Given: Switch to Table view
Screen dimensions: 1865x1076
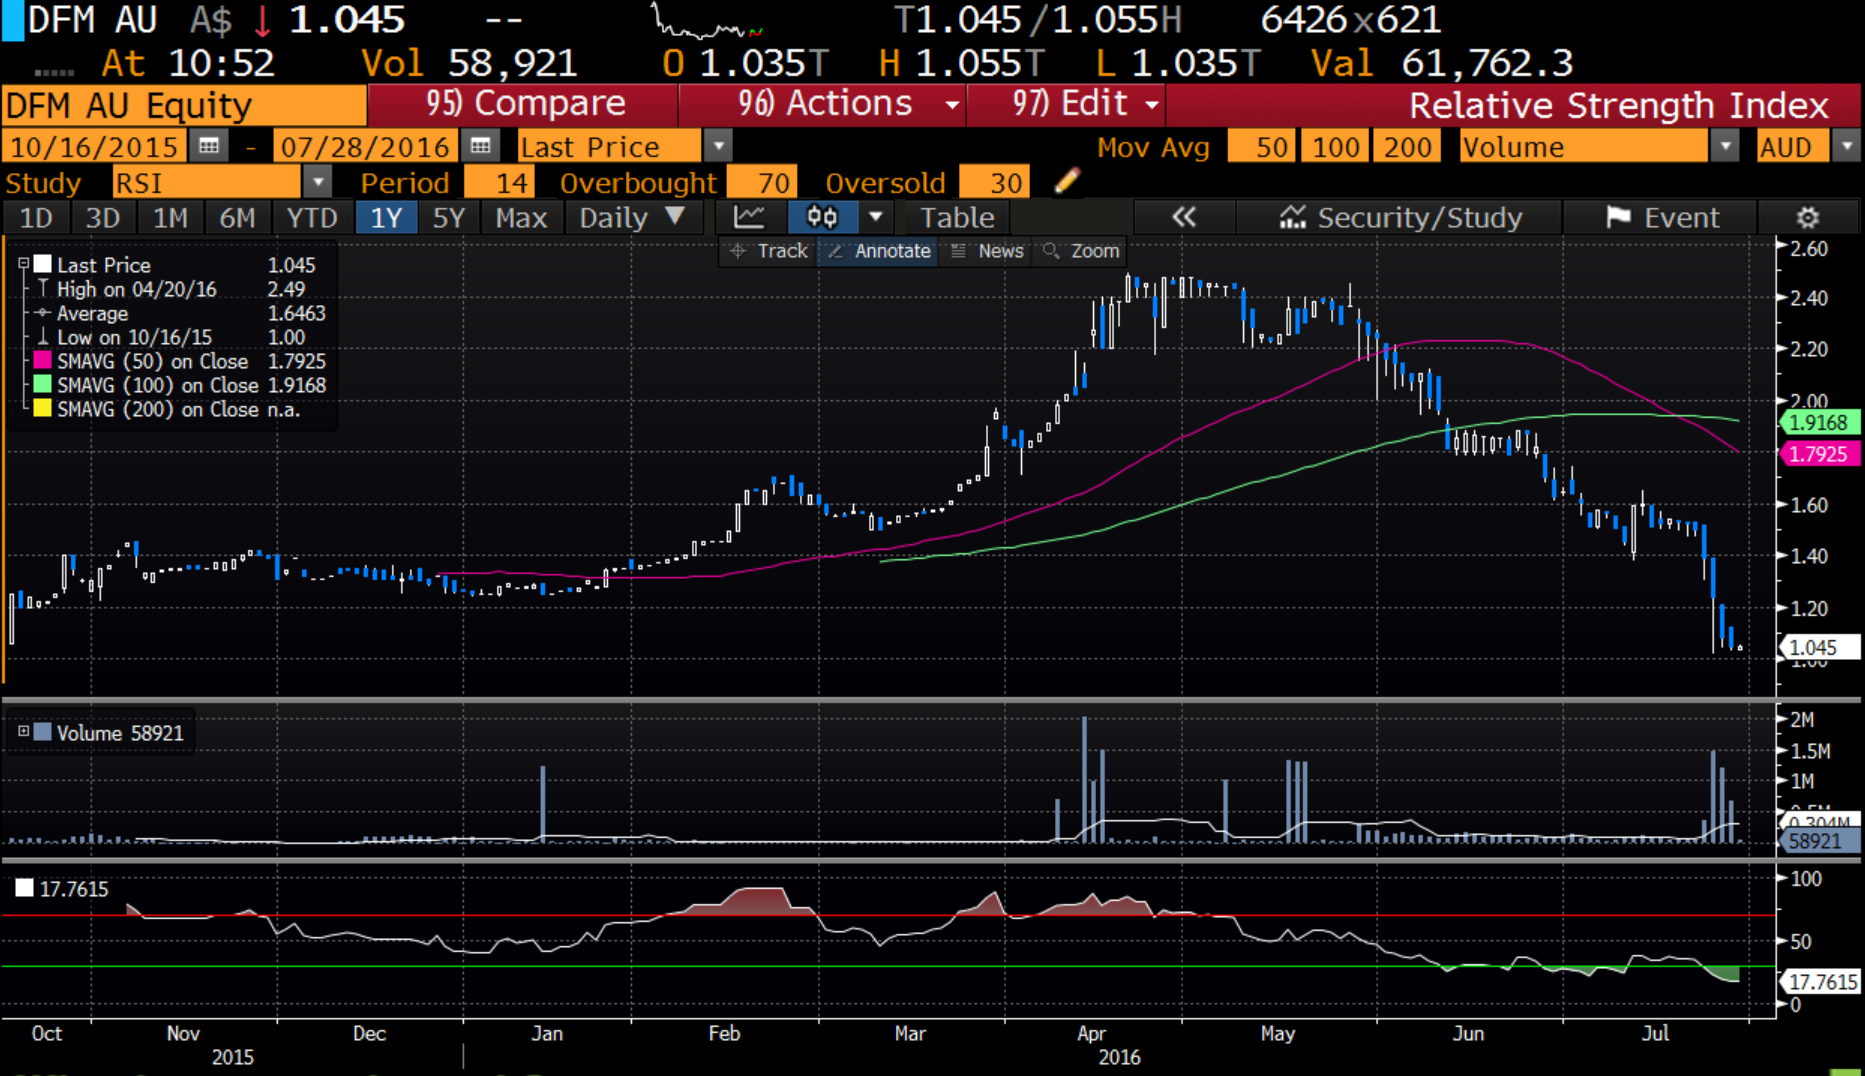Looking at the screenshot, I should (x=957, y=217).
